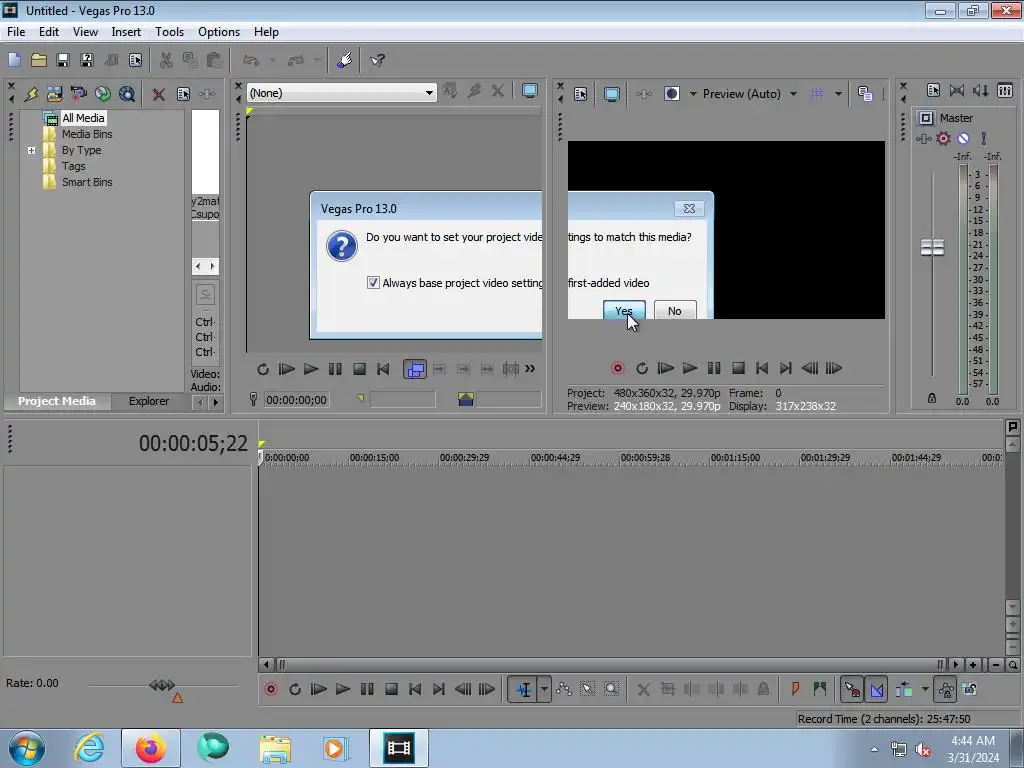Viewport: 1024px width, 768px height.
Task: Click the trimmer toolbar overflow chevron
Action: [530, 369]
